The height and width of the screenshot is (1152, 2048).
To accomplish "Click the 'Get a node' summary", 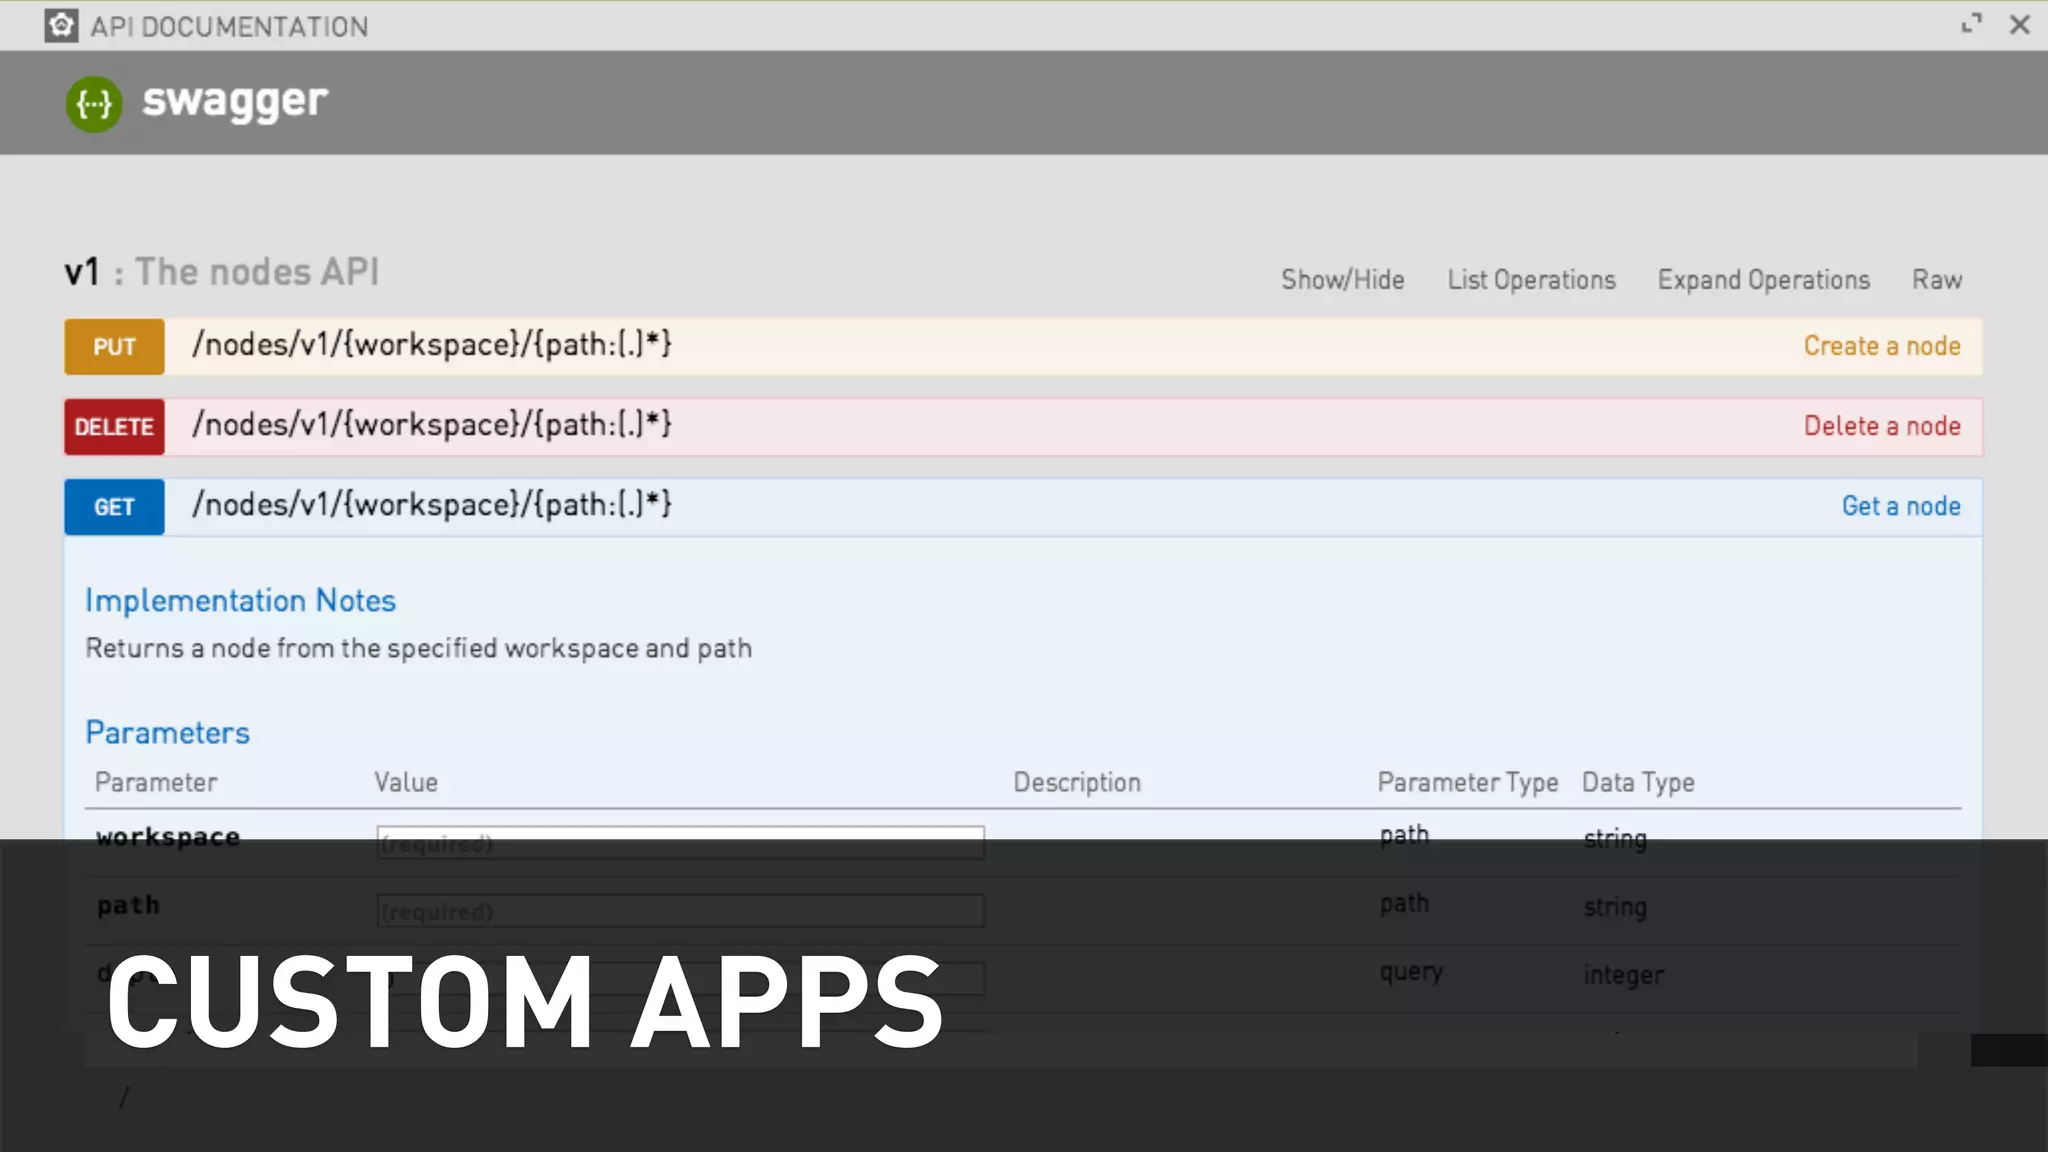I will click(1901, 506).
